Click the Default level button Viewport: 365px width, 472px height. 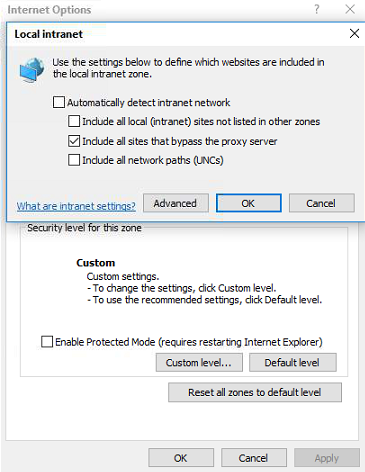293,362
